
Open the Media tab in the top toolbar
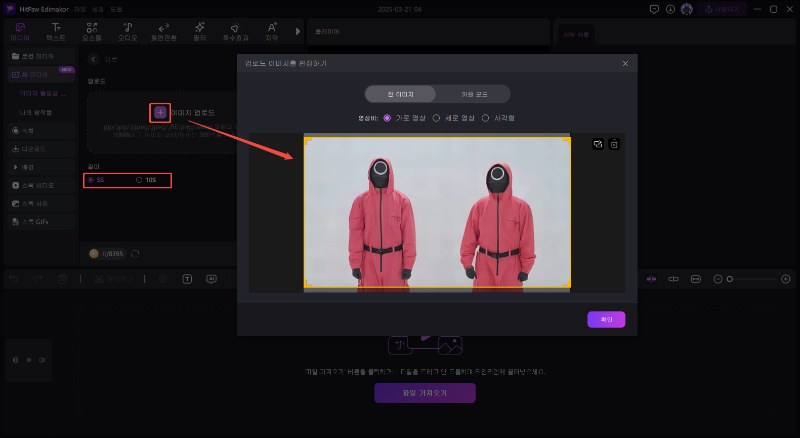pyautogui.click(x=20, y=32)
